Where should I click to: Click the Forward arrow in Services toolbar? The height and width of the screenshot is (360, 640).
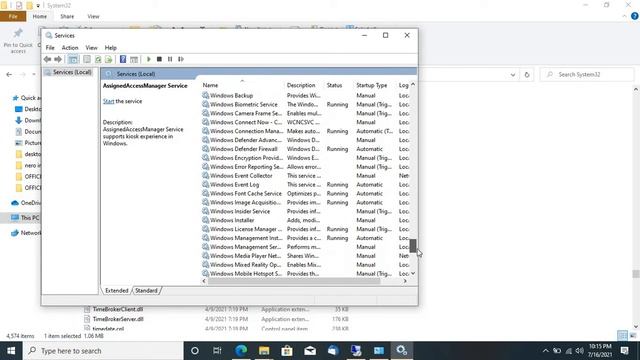point(58,59)
